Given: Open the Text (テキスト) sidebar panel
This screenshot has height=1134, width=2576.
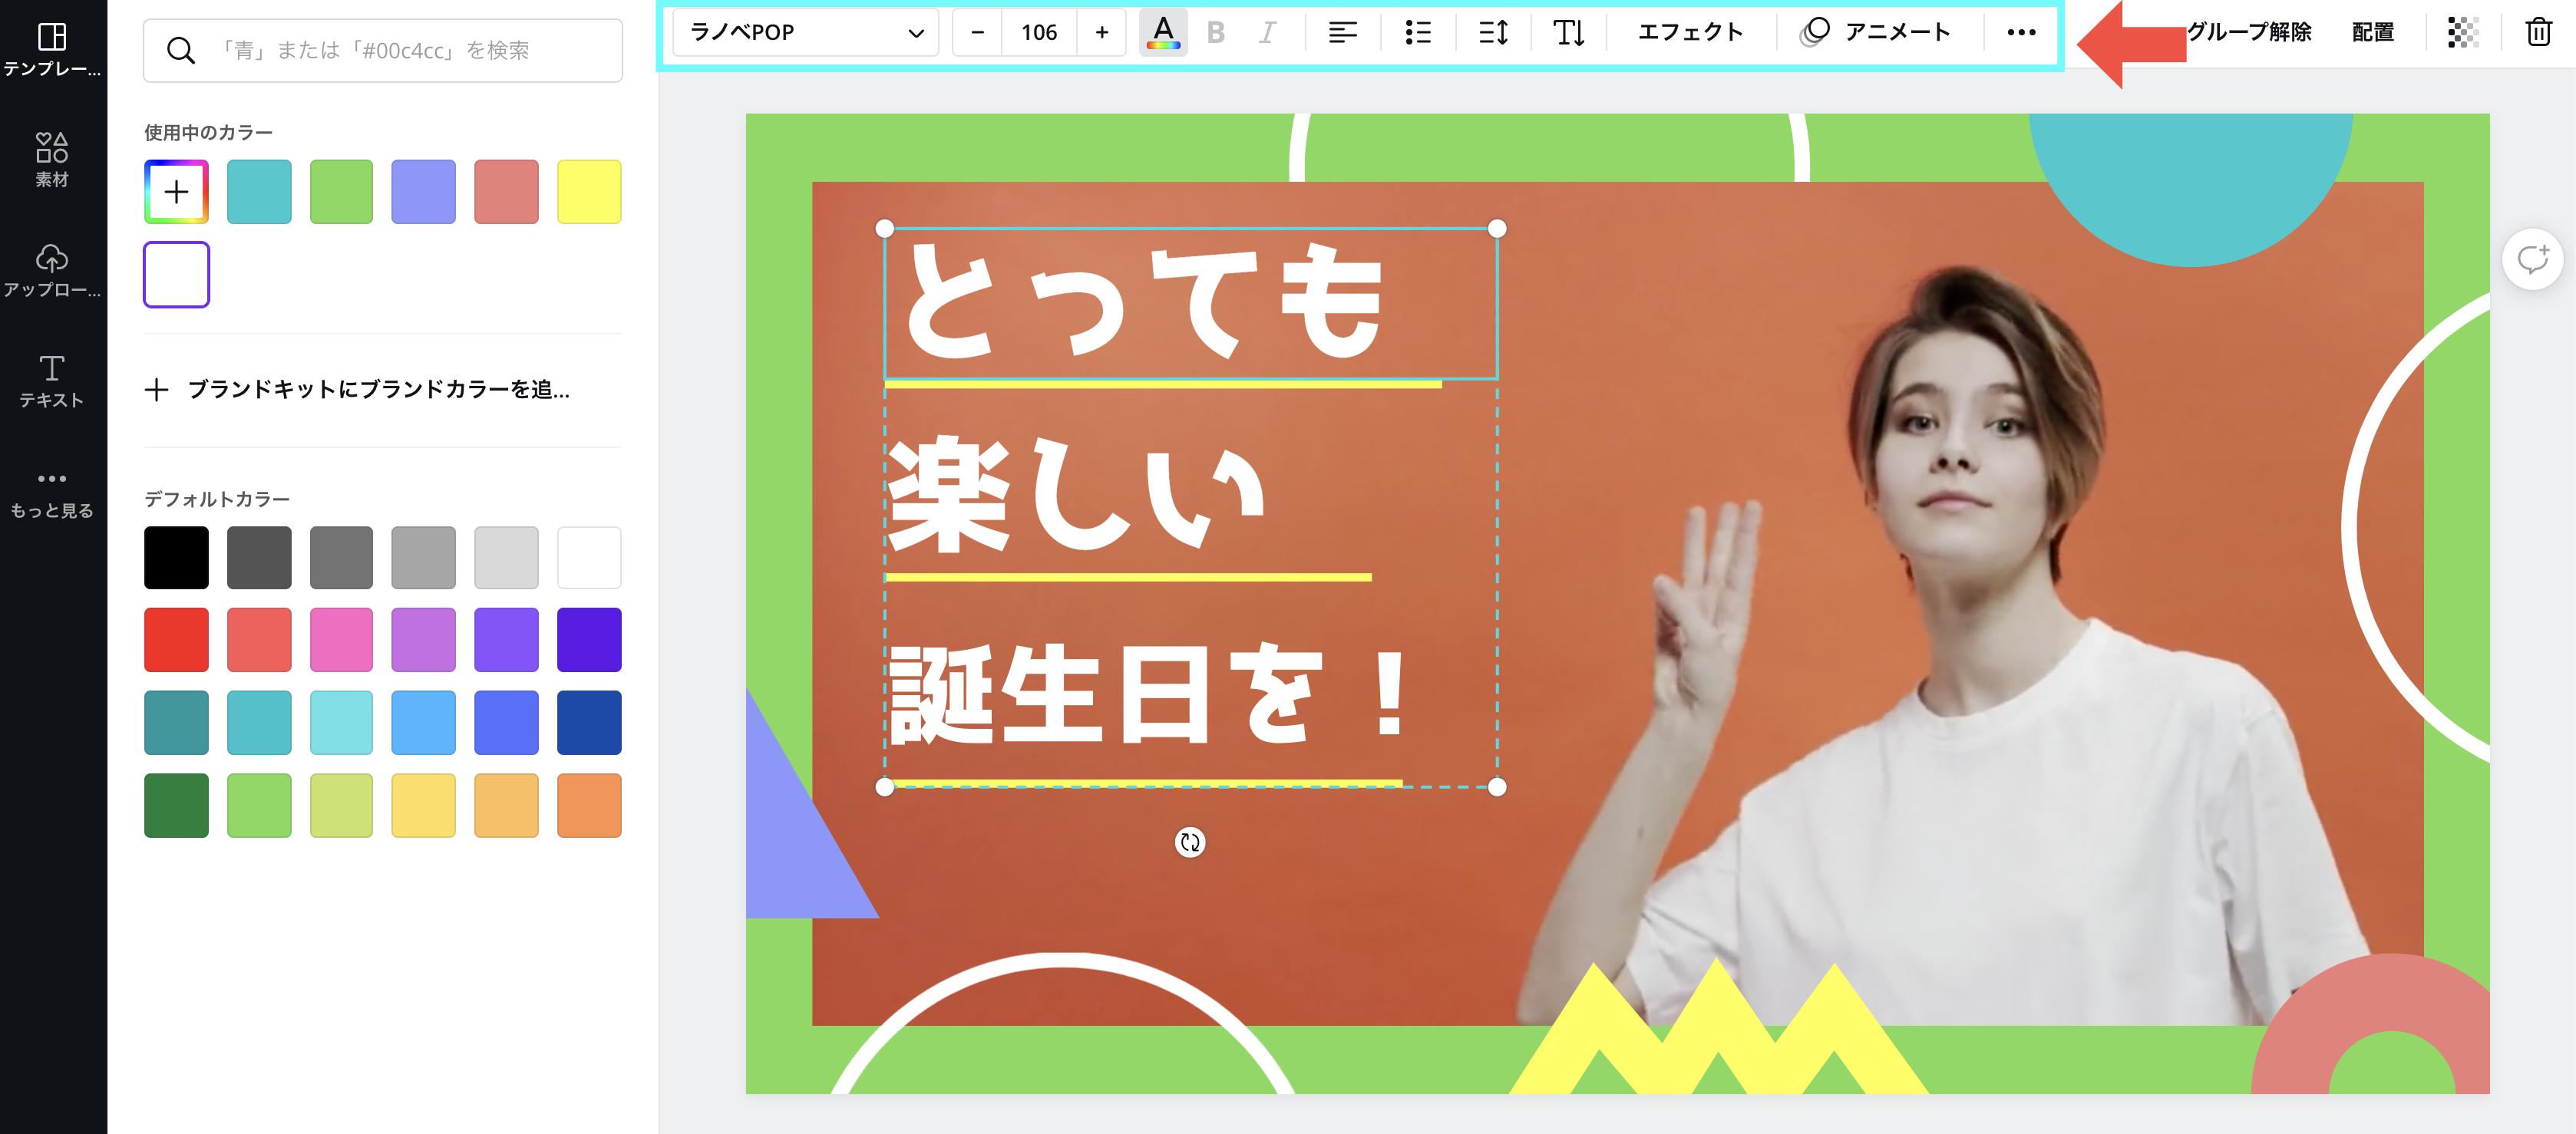Looking at the screenshot, I should click(52, 381).
